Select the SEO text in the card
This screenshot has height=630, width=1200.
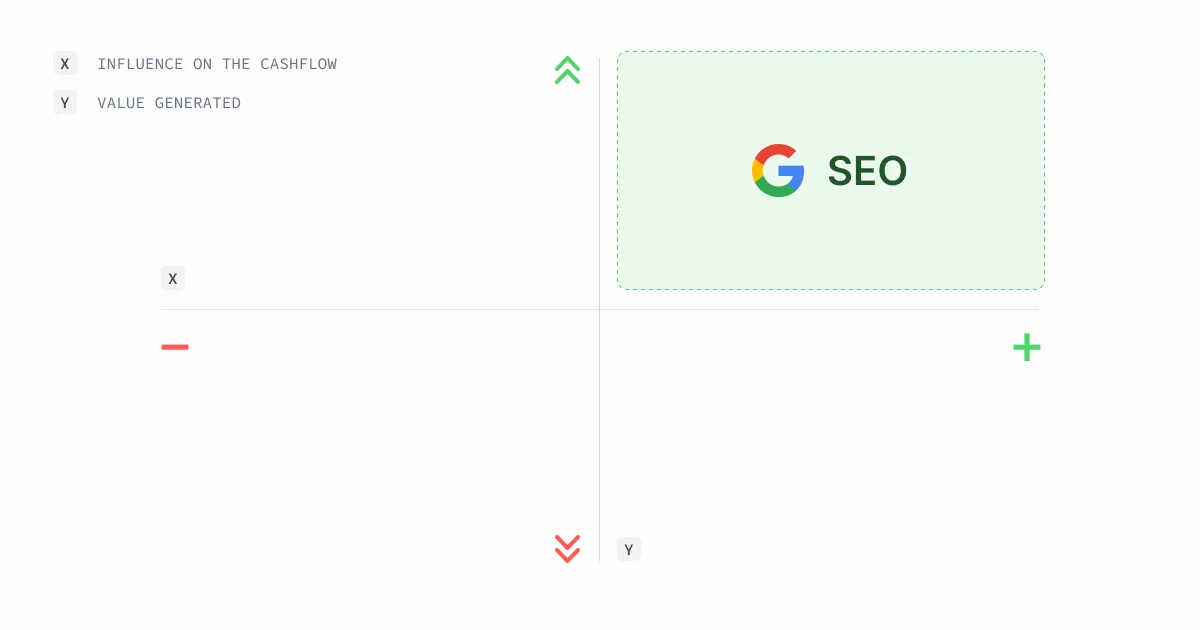click(867, 172)
